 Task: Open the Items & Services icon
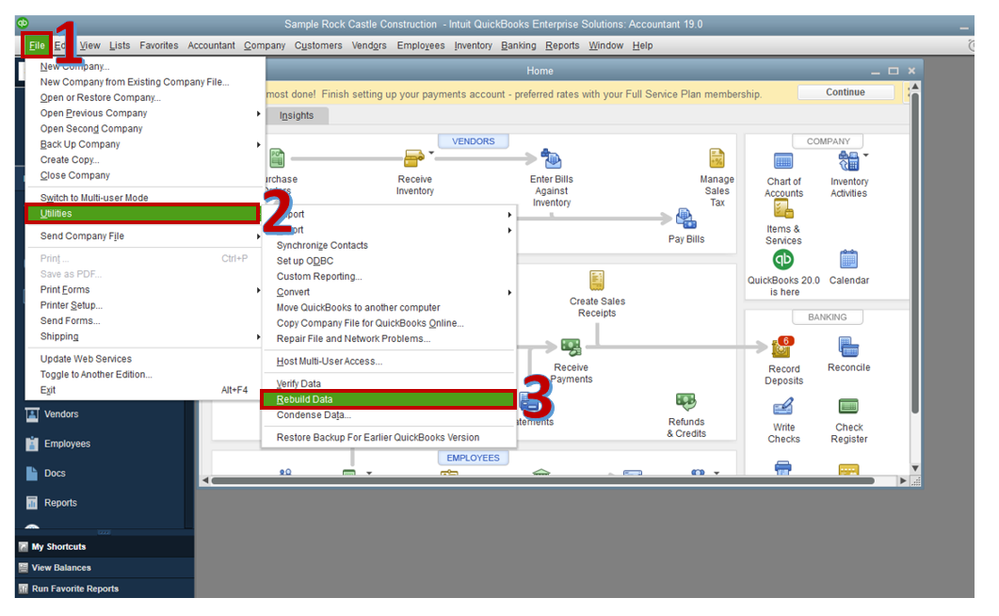[x=783, y=209]
